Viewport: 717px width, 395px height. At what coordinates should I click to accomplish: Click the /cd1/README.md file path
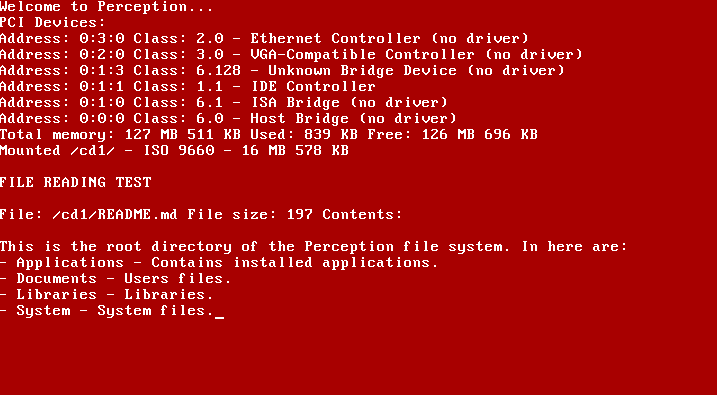coord(115,214)
